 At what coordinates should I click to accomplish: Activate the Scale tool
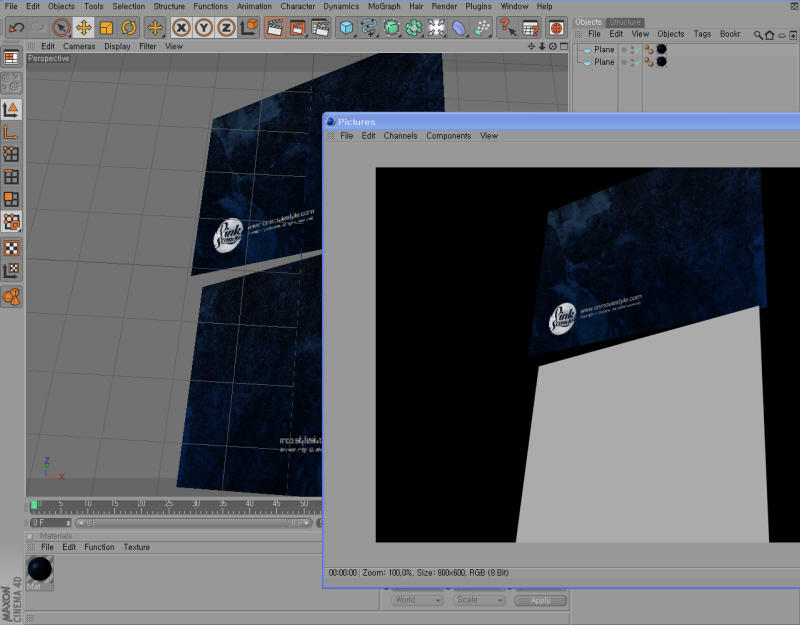[106, 27]
